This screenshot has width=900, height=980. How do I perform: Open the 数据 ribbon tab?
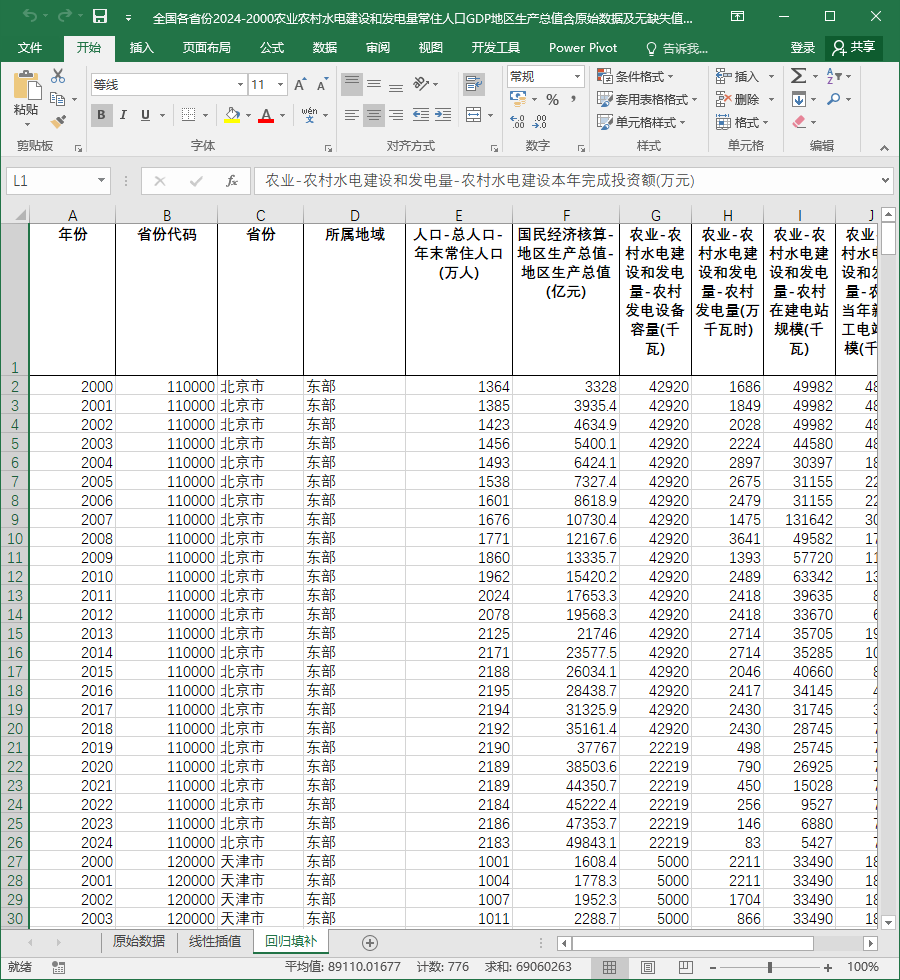pyautogui.click(x=324, y=48)
